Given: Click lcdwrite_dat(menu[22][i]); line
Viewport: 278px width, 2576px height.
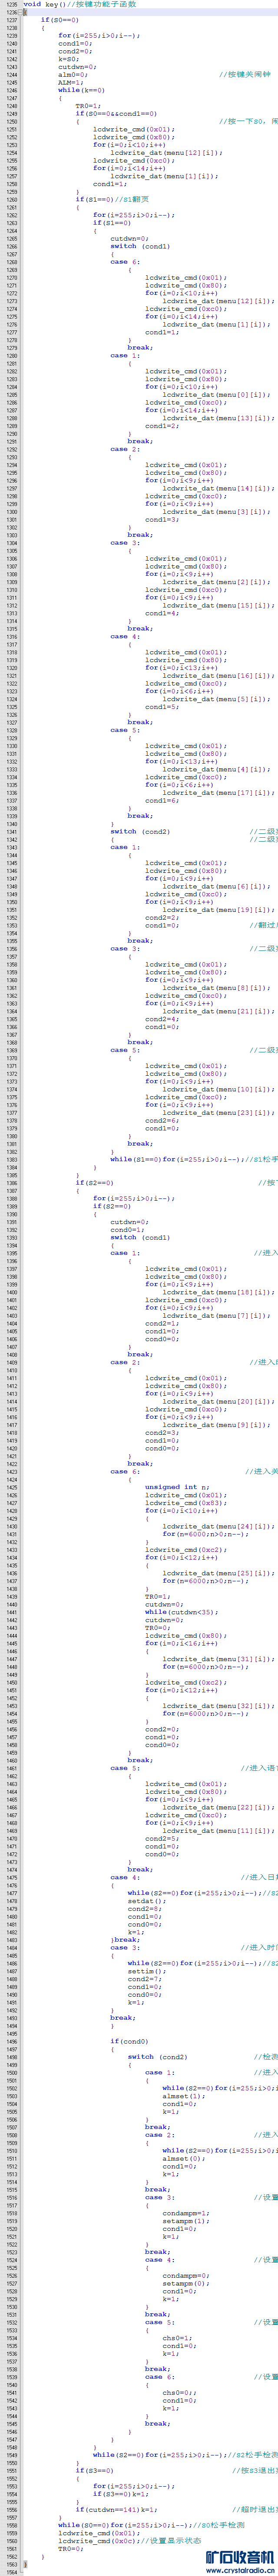Looking at the screenshot, I should [218, 1806].
